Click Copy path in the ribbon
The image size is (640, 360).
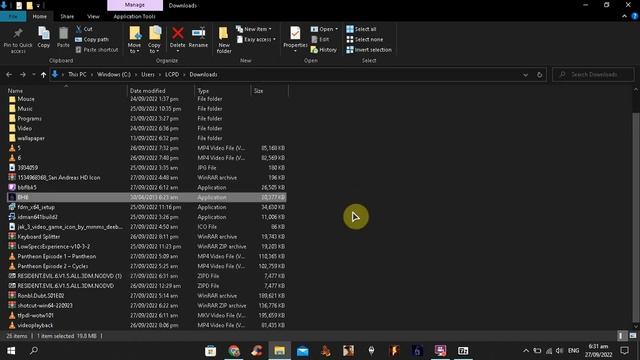point(92,40)
